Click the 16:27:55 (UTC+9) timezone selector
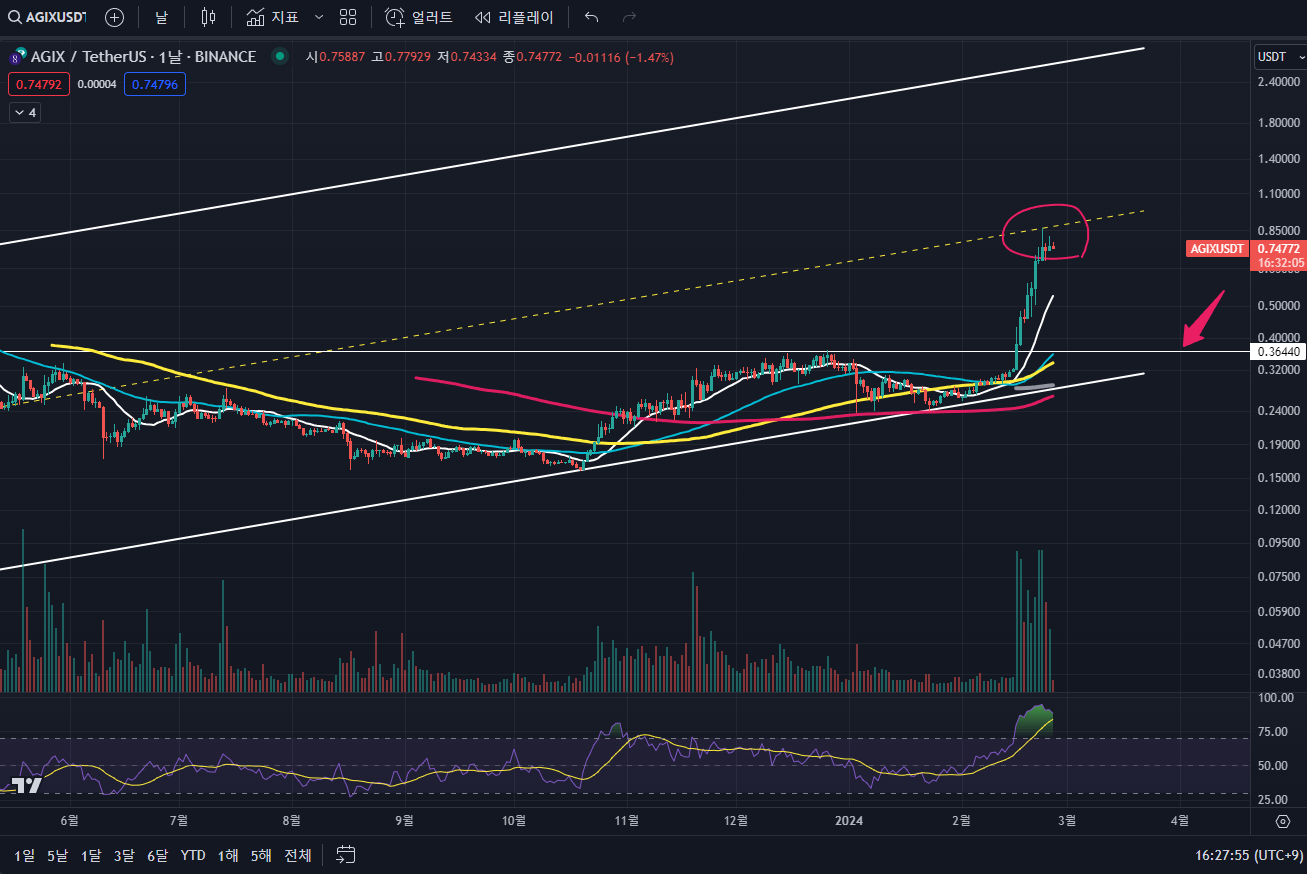Image resolution: width=1307 pixels, height=874 pixels. pos(1249,855)
